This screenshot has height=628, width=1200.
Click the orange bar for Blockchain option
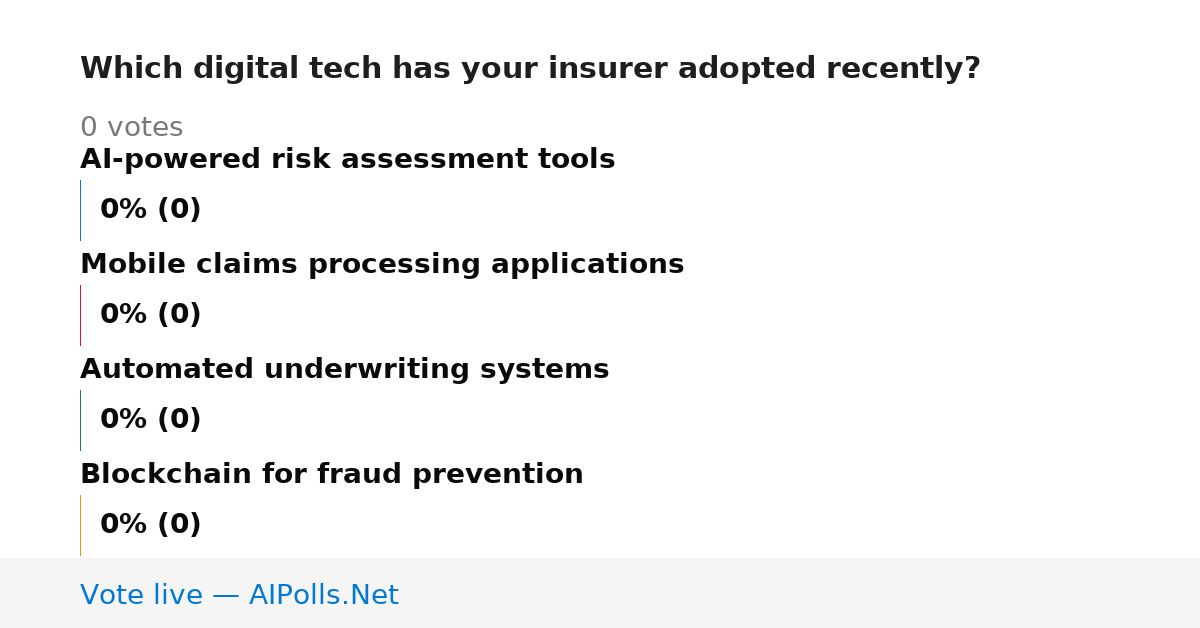(80, 525)
